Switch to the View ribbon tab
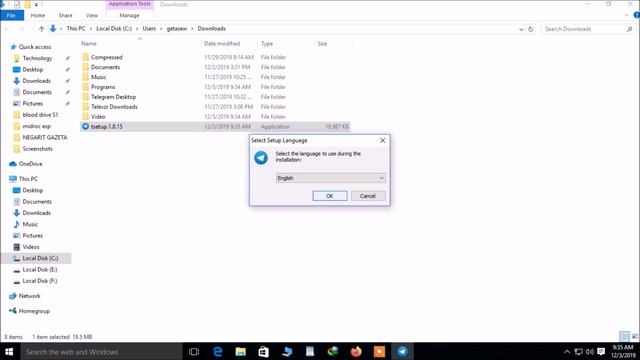Viewport: 640px width, 360px height. (92, 16)
